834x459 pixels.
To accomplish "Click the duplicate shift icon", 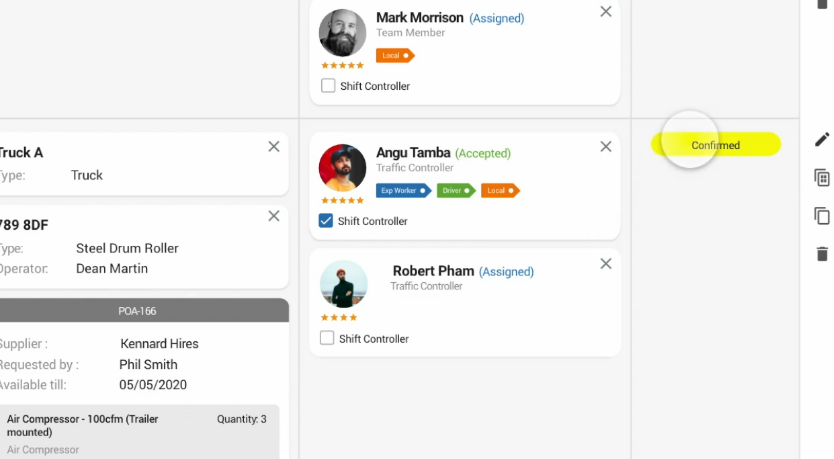I will point(822,216).
